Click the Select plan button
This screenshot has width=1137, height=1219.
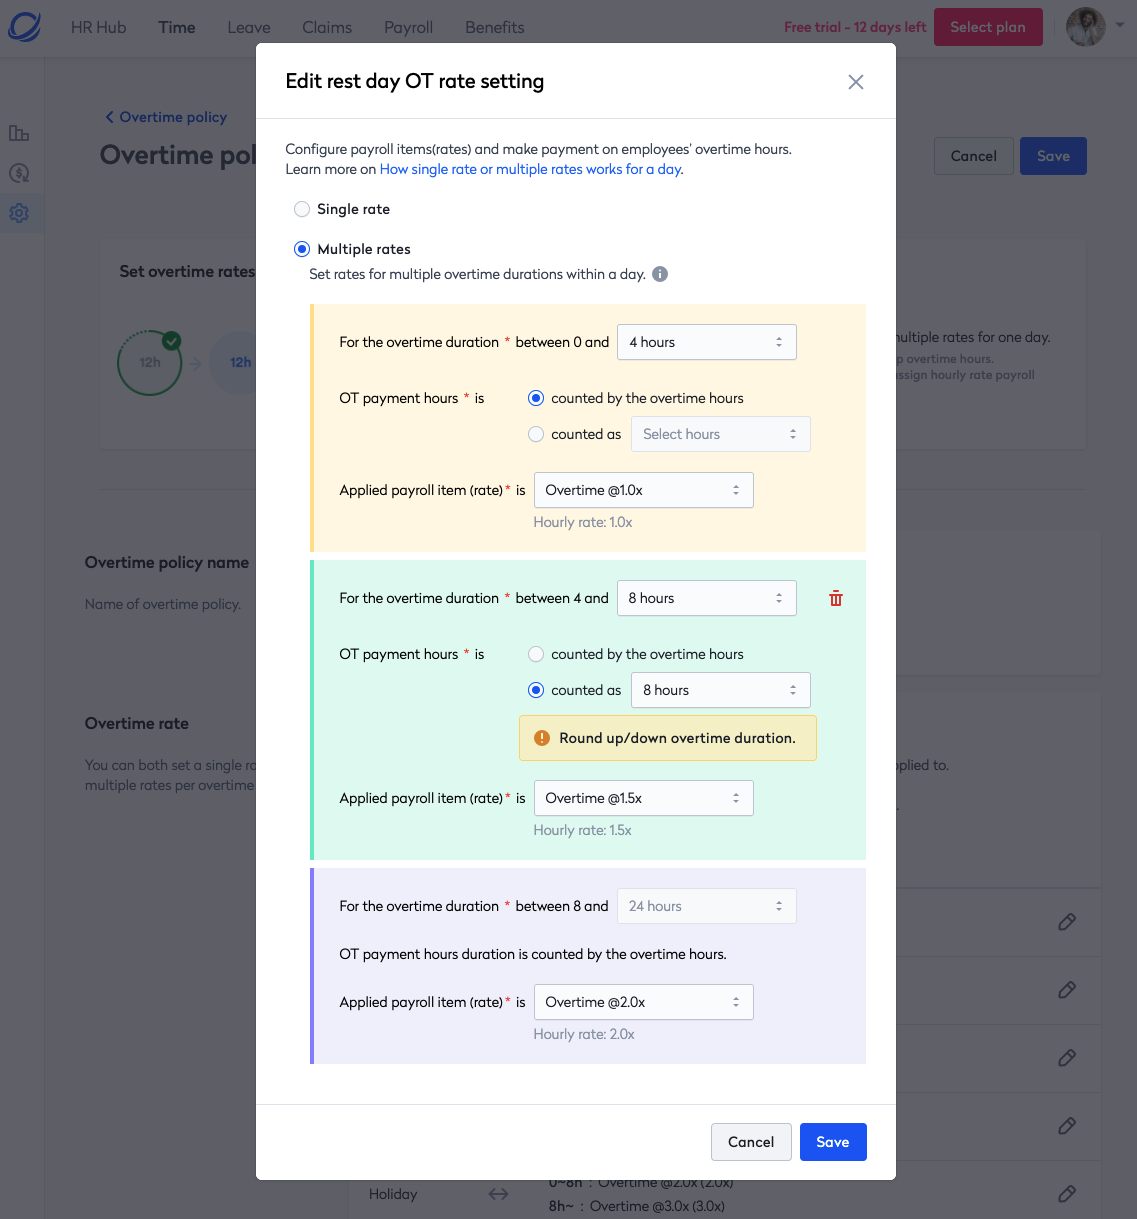988,27
